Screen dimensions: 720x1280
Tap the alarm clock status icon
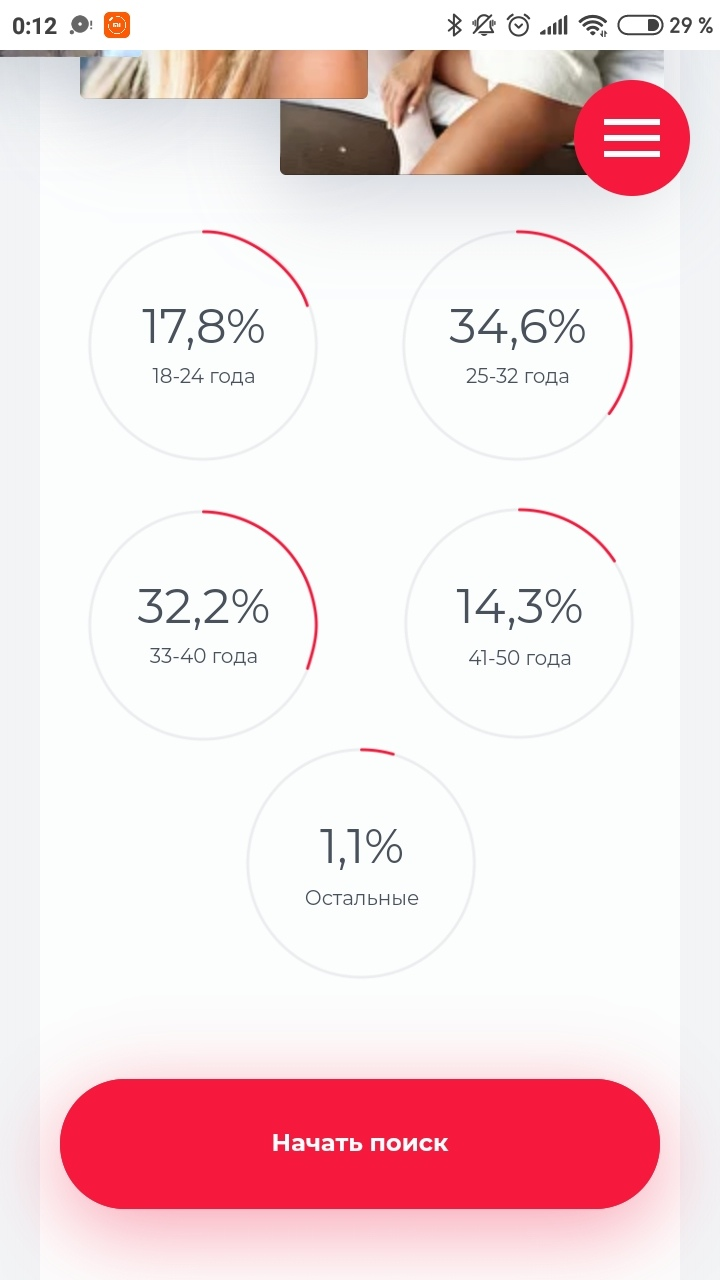click(x=518, y=25)
